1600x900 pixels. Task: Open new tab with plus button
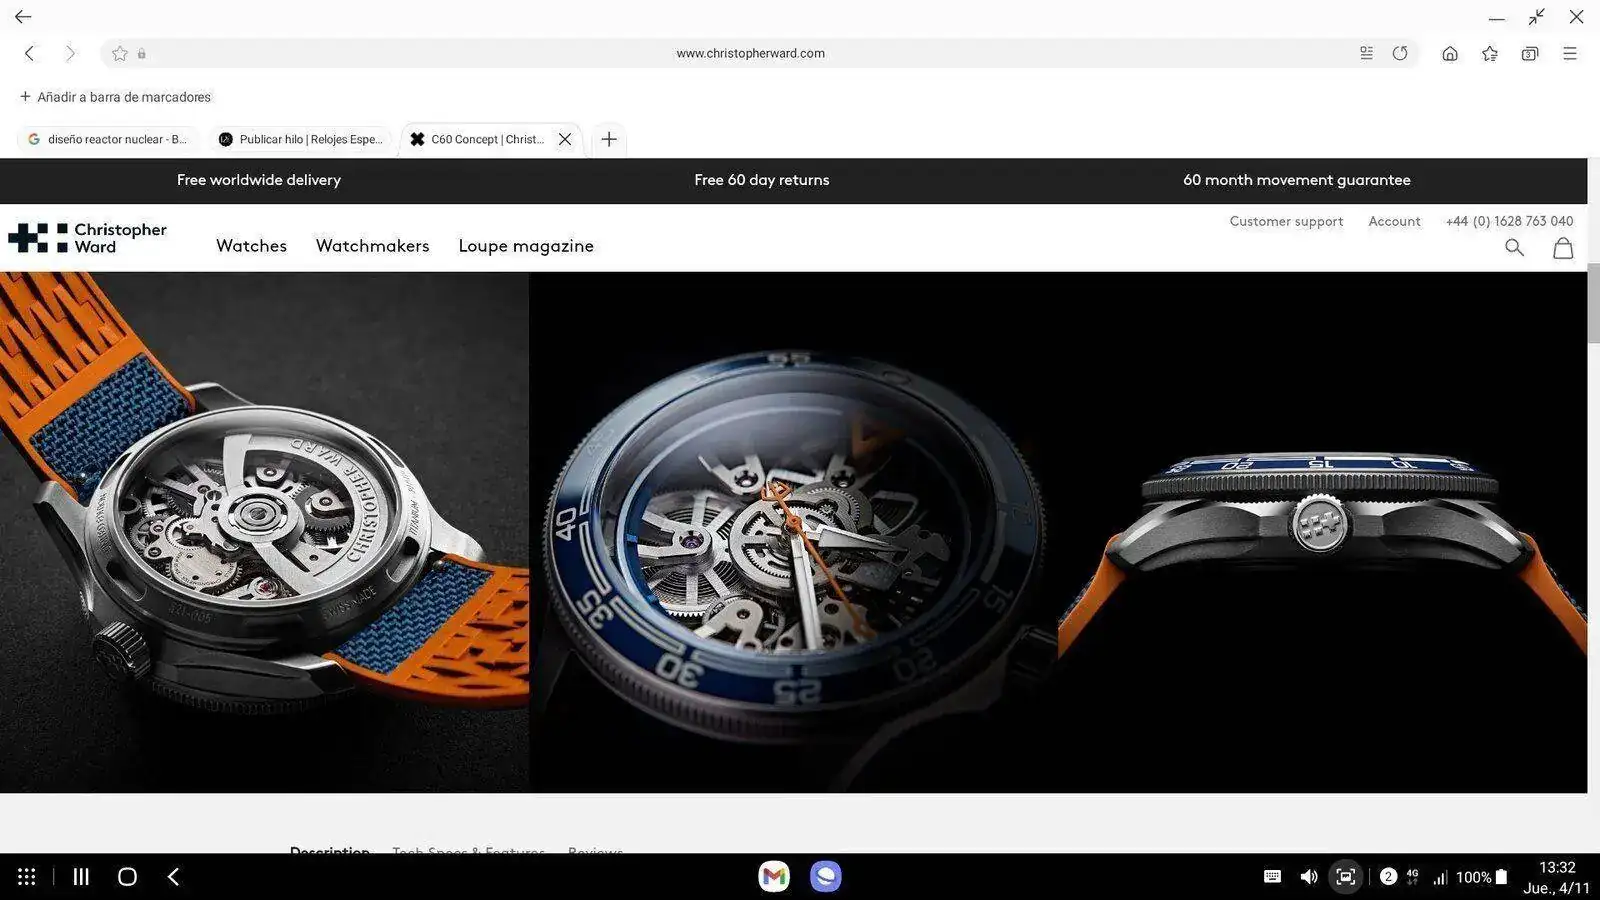(608, 139)
